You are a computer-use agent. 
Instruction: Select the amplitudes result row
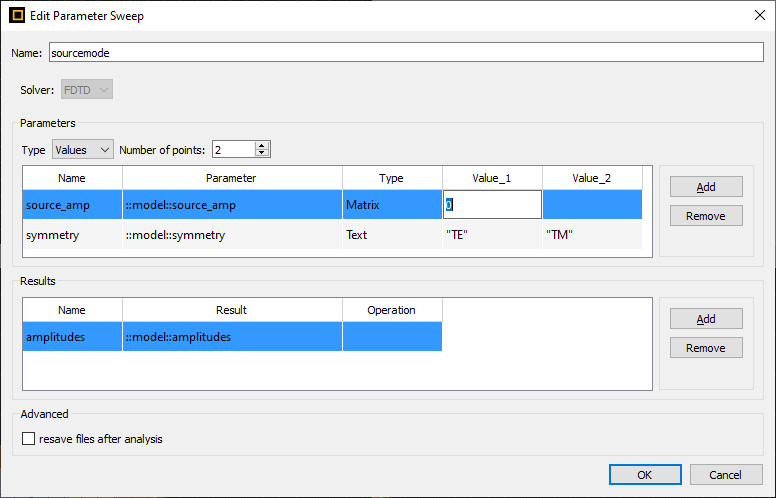click(72, 337)
